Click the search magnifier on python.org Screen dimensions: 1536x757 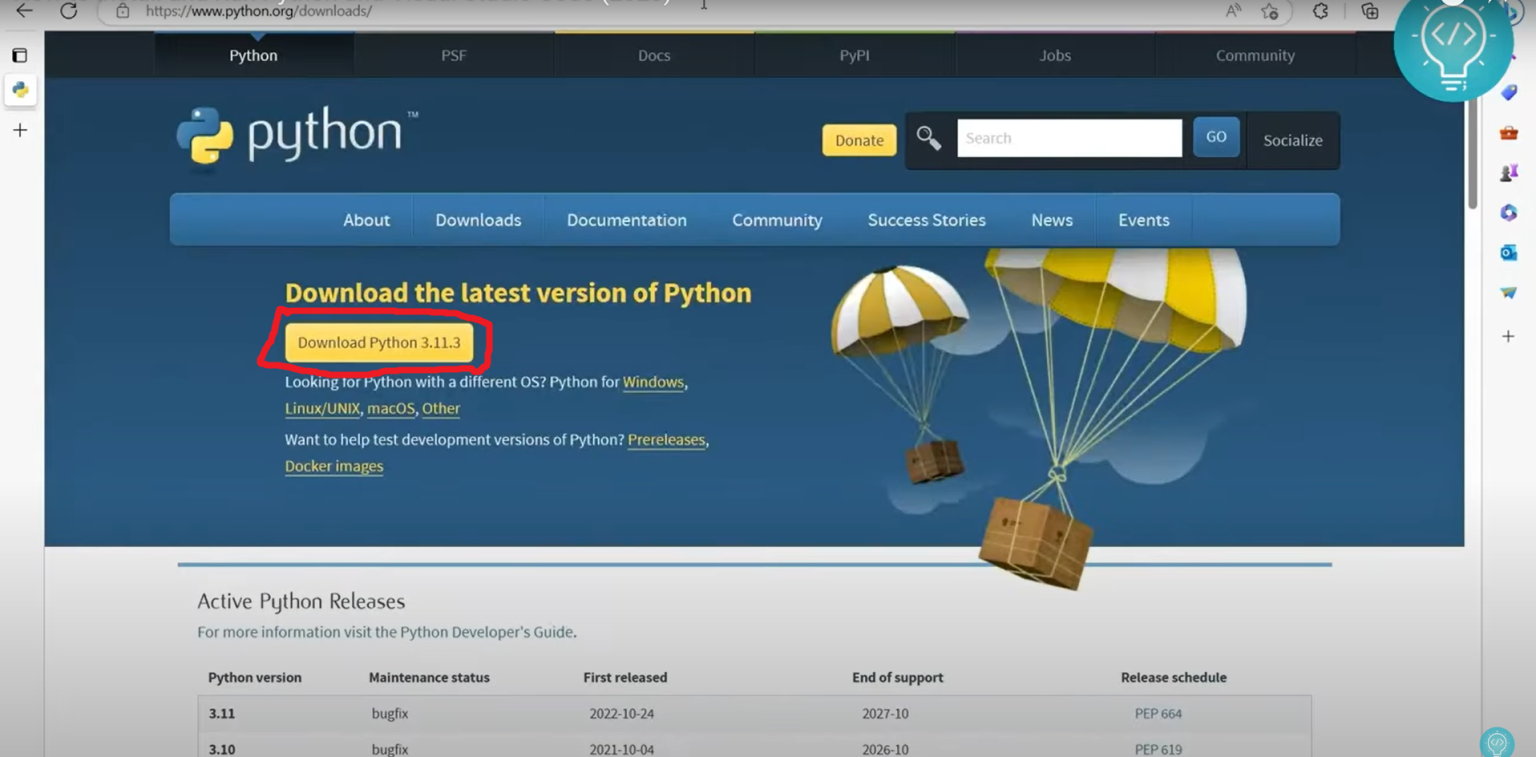click(x=928, y=139)
